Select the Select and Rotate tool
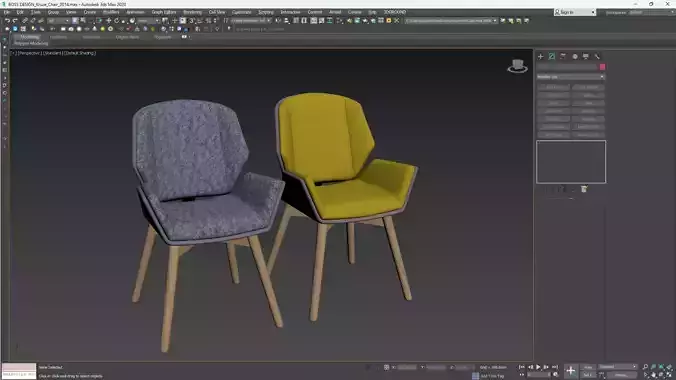Image resolution: width=676 pixels, height=380 pixels. pos(116,21)
